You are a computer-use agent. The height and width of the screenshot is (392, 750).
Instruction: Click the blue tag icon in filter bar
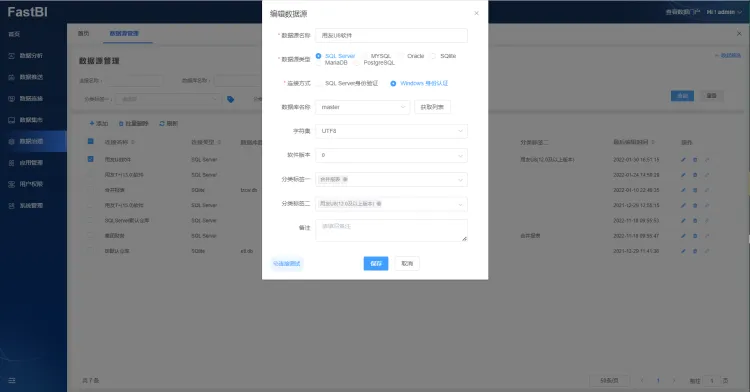point(231,99)
